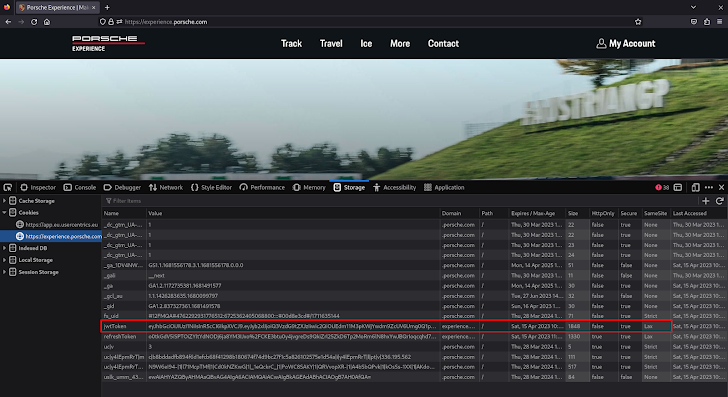Screen dimensions: 728x397
Task: Open the Contact page link
Action: (443, 44)
